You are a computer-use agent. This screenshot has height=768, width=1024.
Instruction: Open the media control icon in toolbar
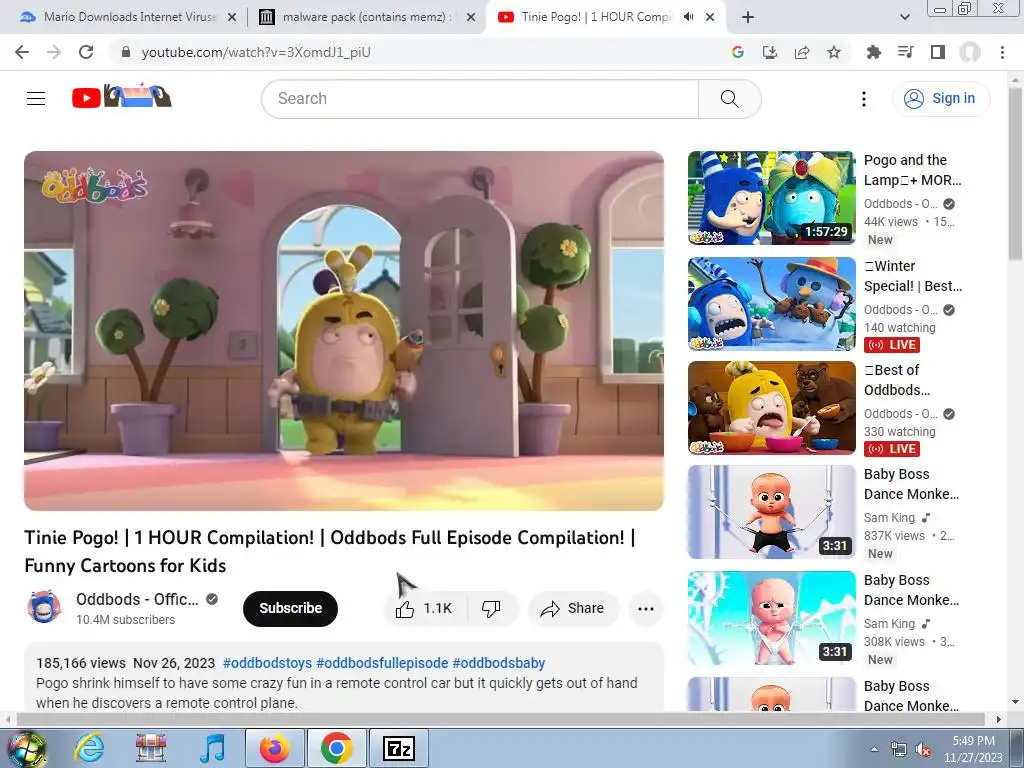click(905, 52)
